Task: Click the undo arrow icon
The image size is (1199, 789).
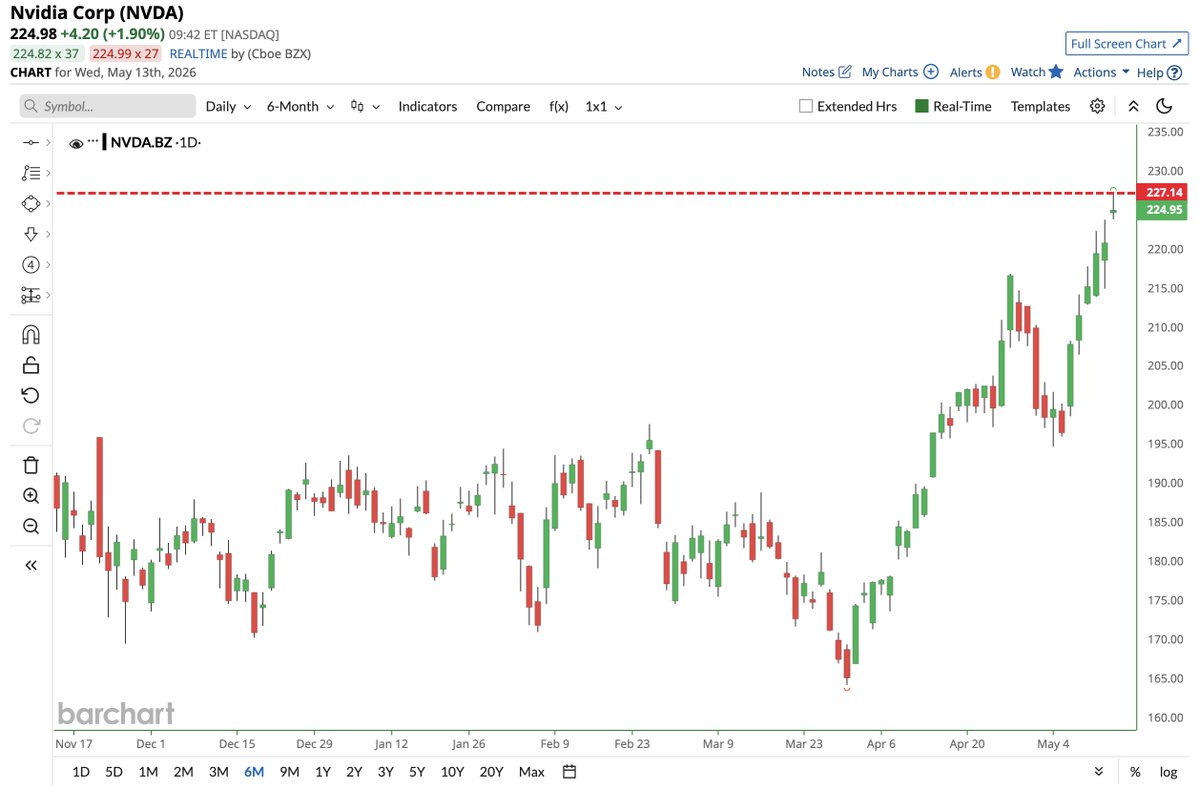Action: point(31,395)
